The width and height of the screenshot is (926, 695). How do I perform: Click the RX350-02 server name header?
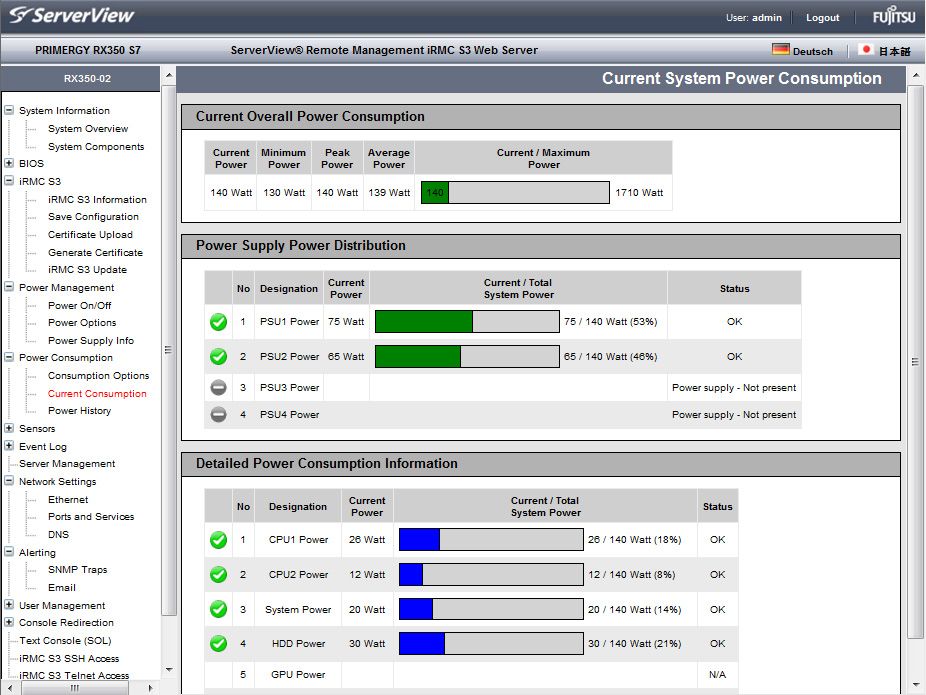tap(87, 79)
